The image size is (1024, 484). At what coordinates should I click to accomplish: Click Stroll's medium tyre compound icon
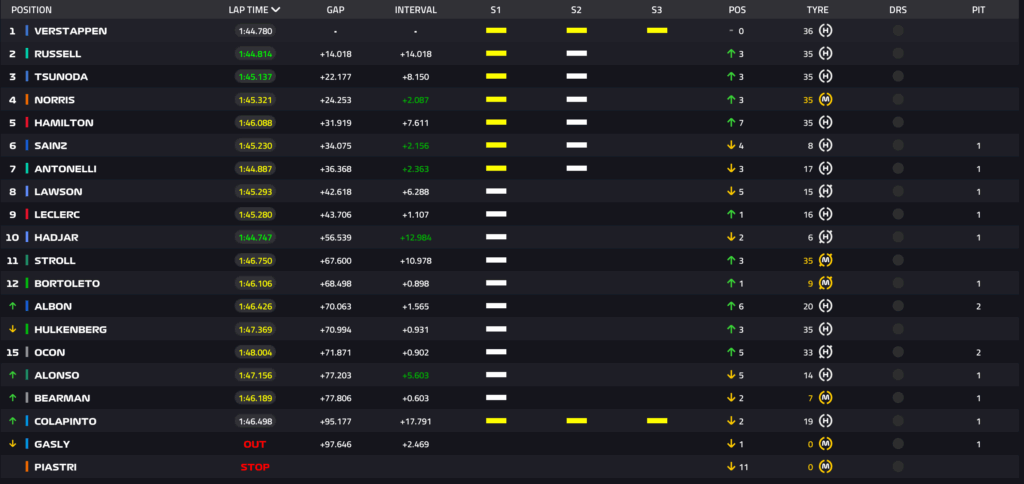point(826,261)
